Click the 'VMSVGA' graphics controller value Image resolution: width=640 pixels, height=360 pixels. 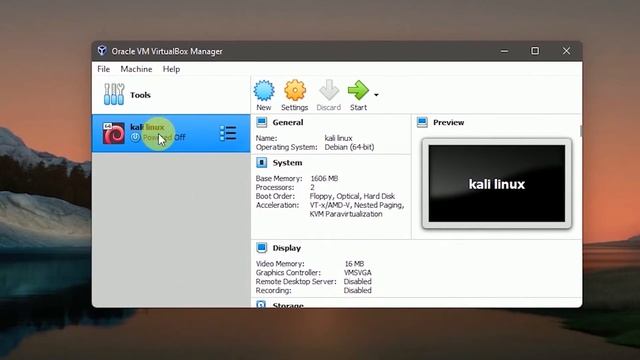pos(358,273)
